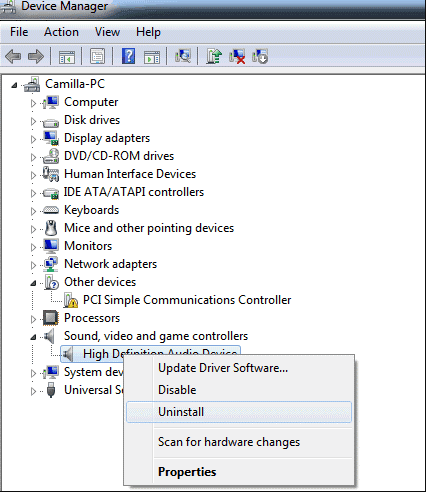The width and height of the screenshot is (426, 492).
Task: Open the View menu
Action: 107,32
